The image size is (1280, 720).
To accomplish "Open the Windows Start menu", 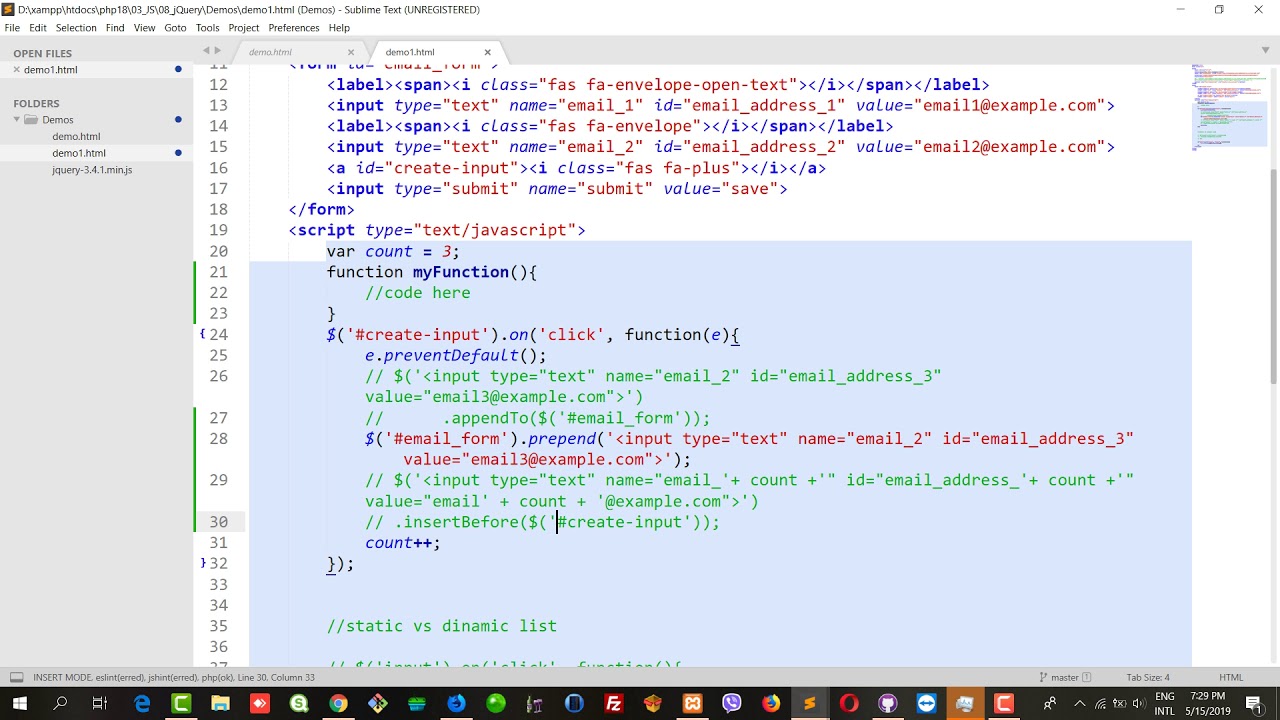I will [19, 704].
